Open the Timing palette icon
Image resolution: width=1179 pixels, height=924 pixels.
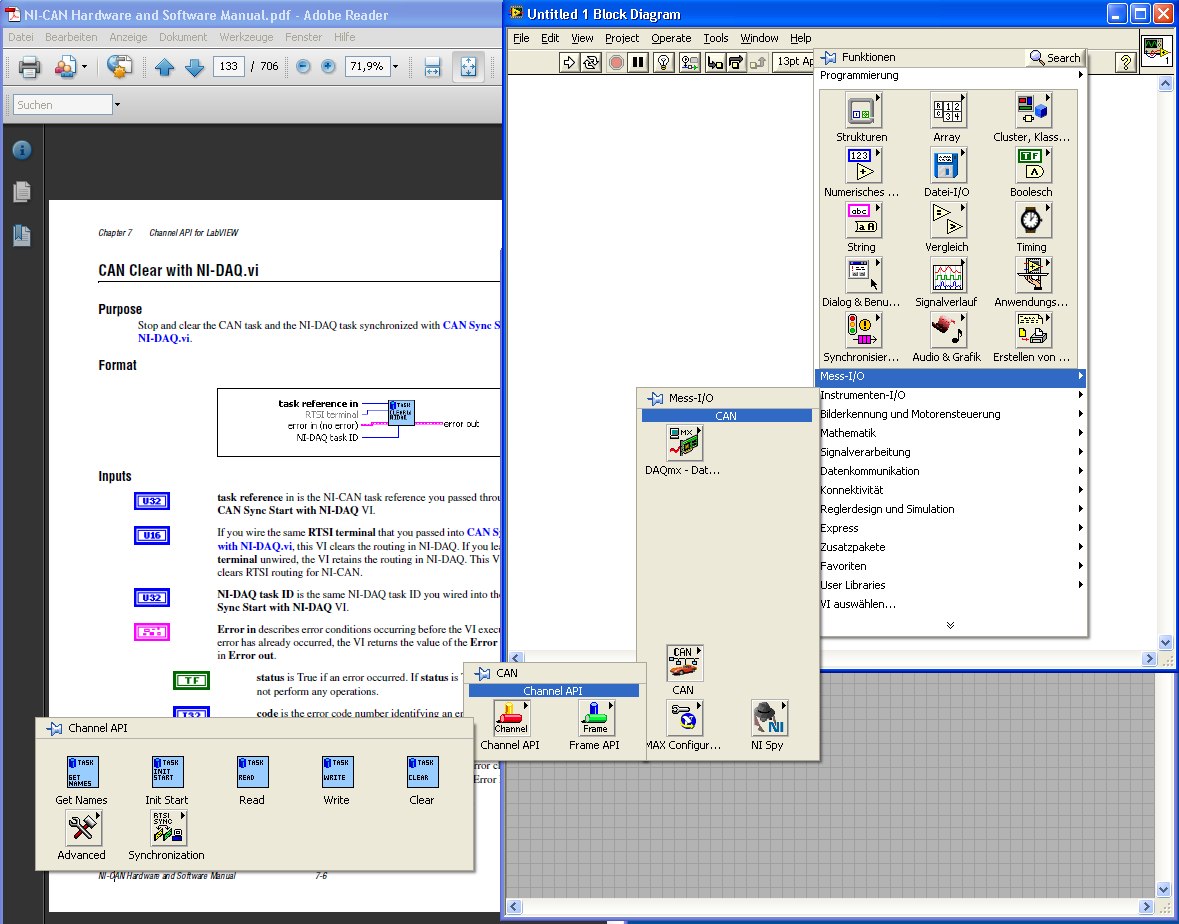(x=1032, y=221)
